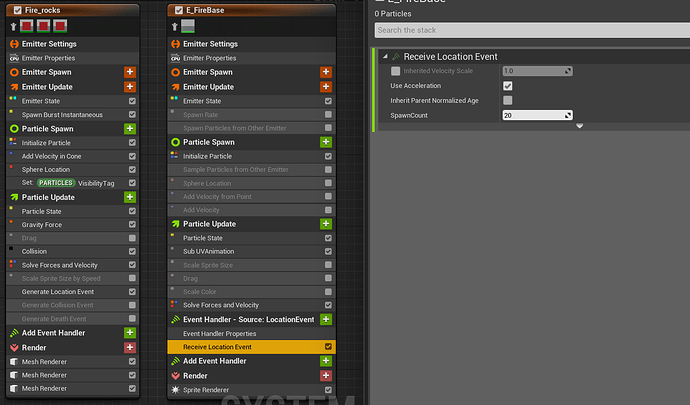
Task: Toggle the E_FireBase emitter enabled checkbox
Action: point(179,10)
